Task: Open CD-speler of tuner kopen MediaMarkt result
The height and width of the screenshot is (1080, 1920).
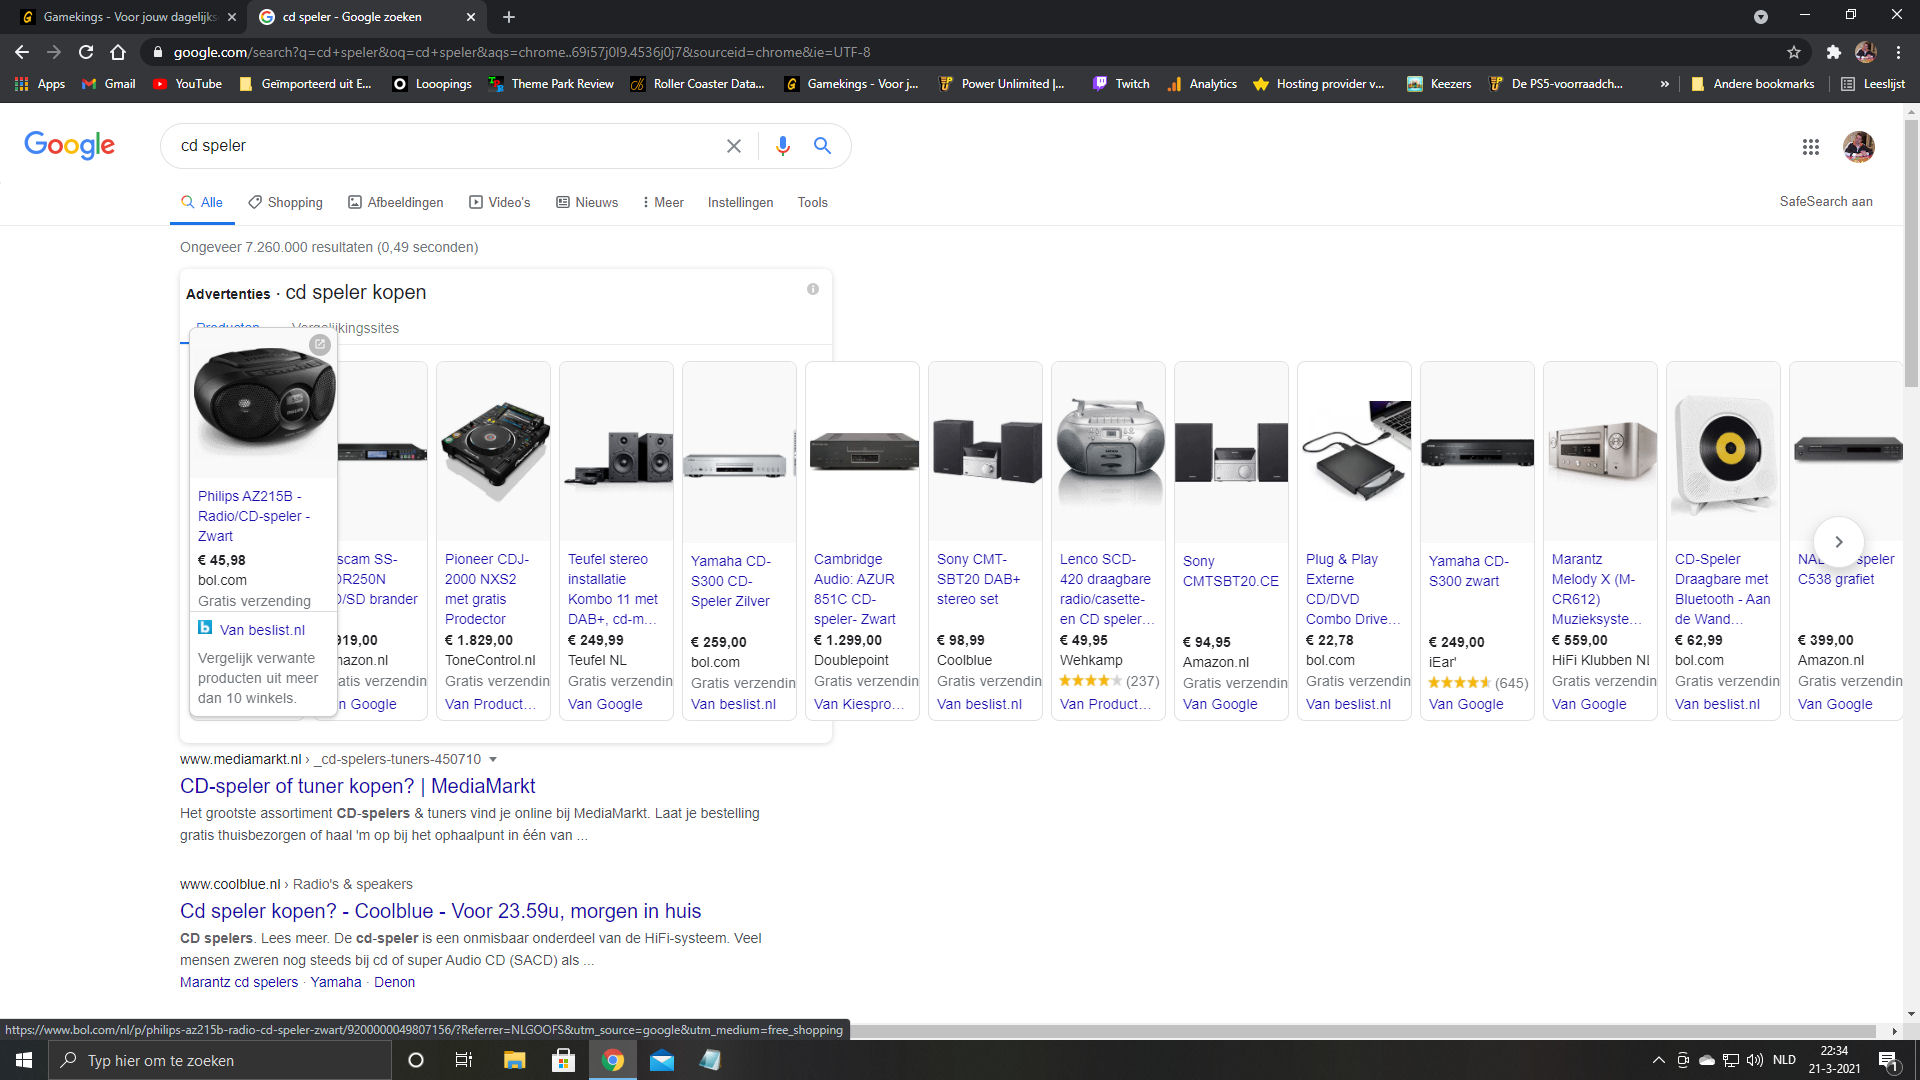Action: [357, 786]
